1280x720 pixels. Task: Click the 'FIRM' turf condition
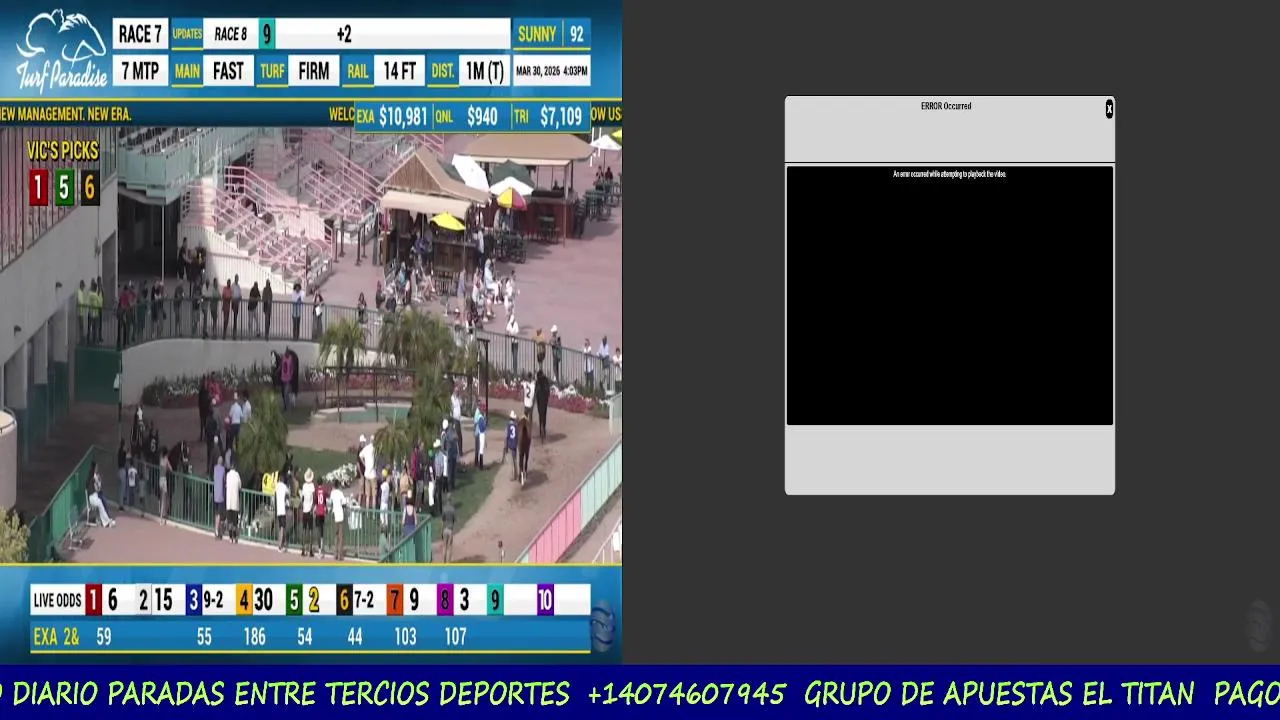click(314, 71)
